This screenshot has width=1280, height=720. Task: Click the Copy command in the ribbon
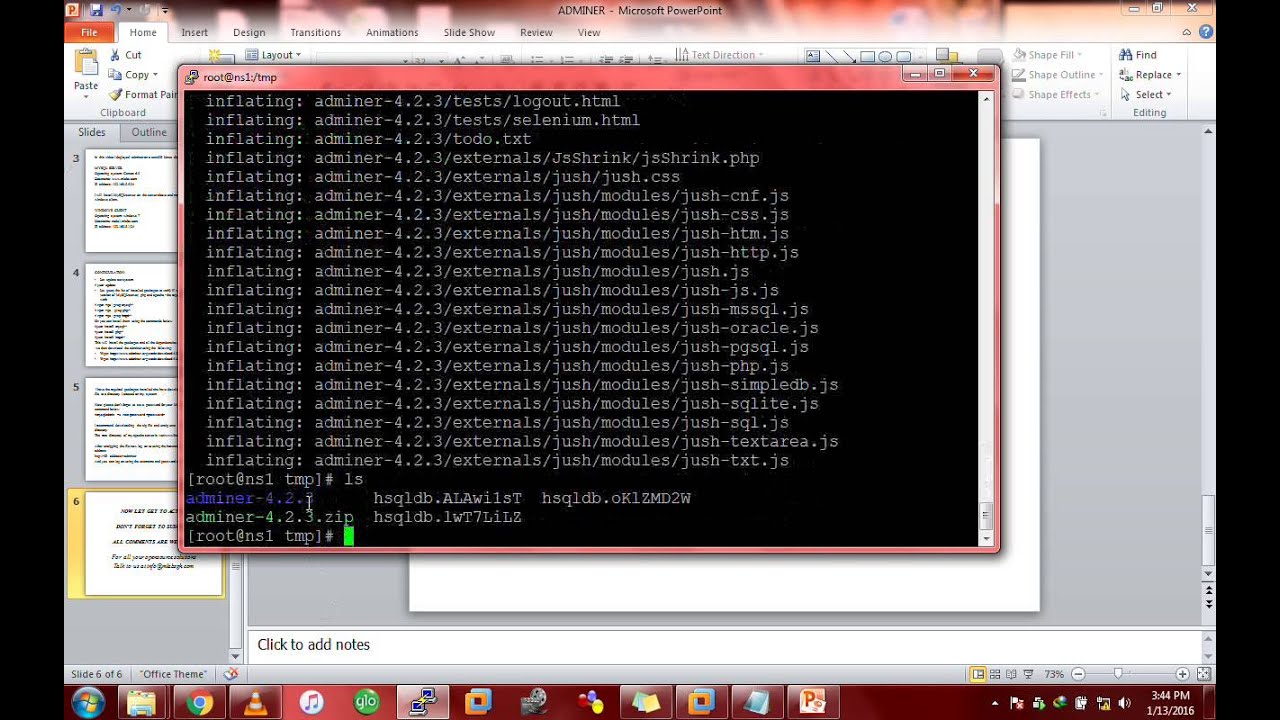[x=129, y=75]
